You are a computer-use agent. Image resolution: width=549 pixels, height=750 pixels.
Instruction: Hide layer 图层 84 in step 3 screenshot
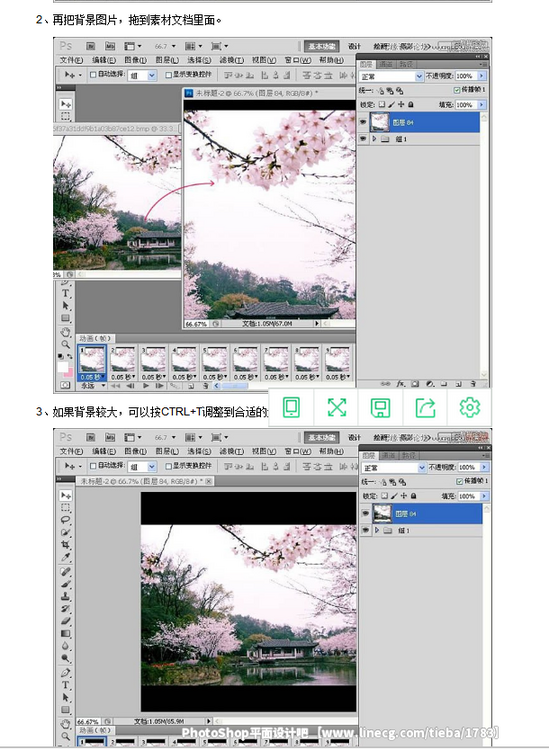[366, 514]
